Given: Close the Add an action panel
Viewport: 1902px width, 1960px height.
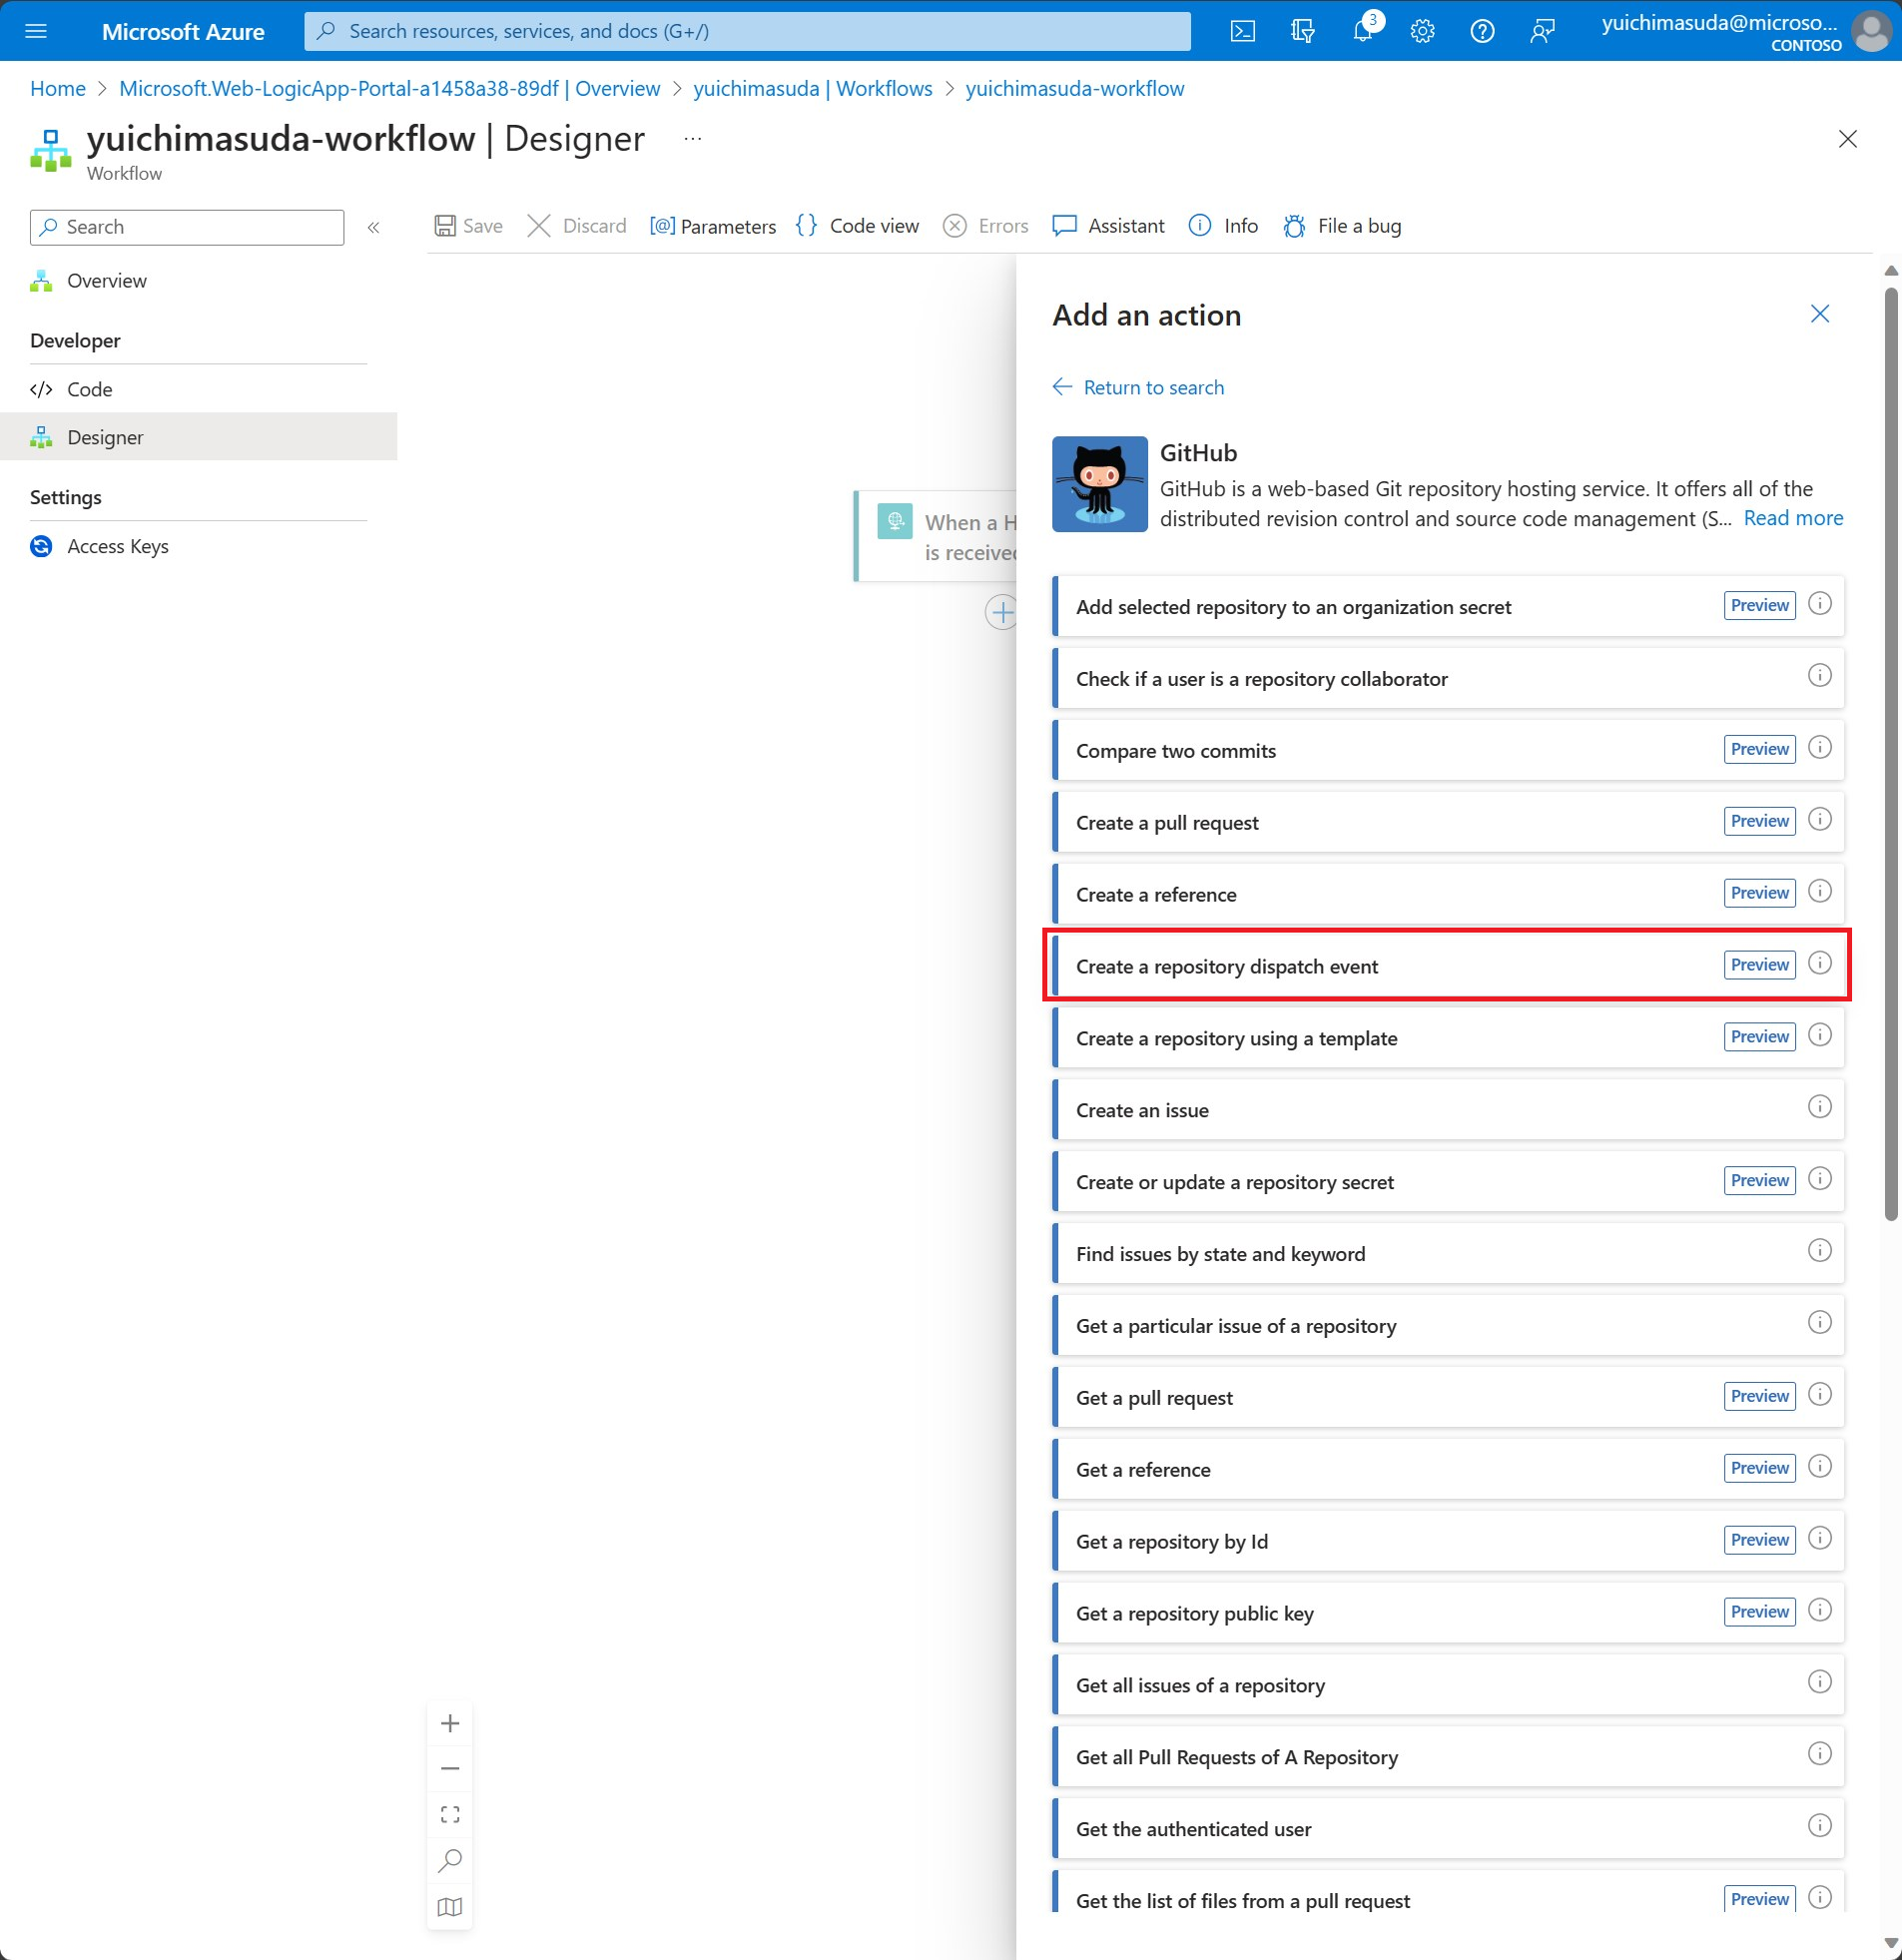Looking at the screenshot, I should 1819,314.
